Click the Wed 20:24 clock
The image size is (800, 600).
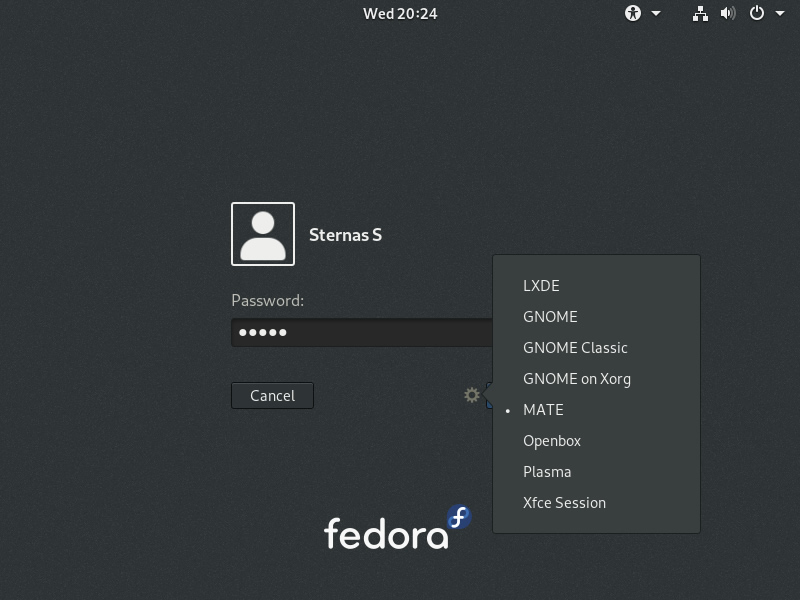[400, 14]
